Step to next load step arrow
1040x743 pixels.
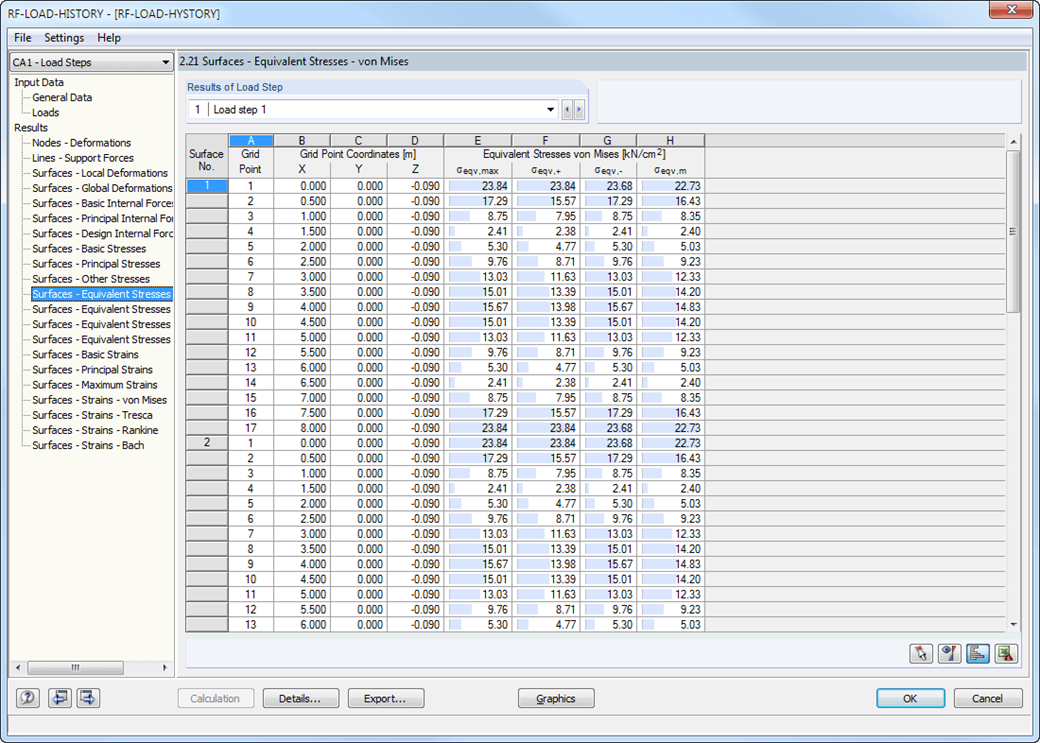[x=578, y=109]
